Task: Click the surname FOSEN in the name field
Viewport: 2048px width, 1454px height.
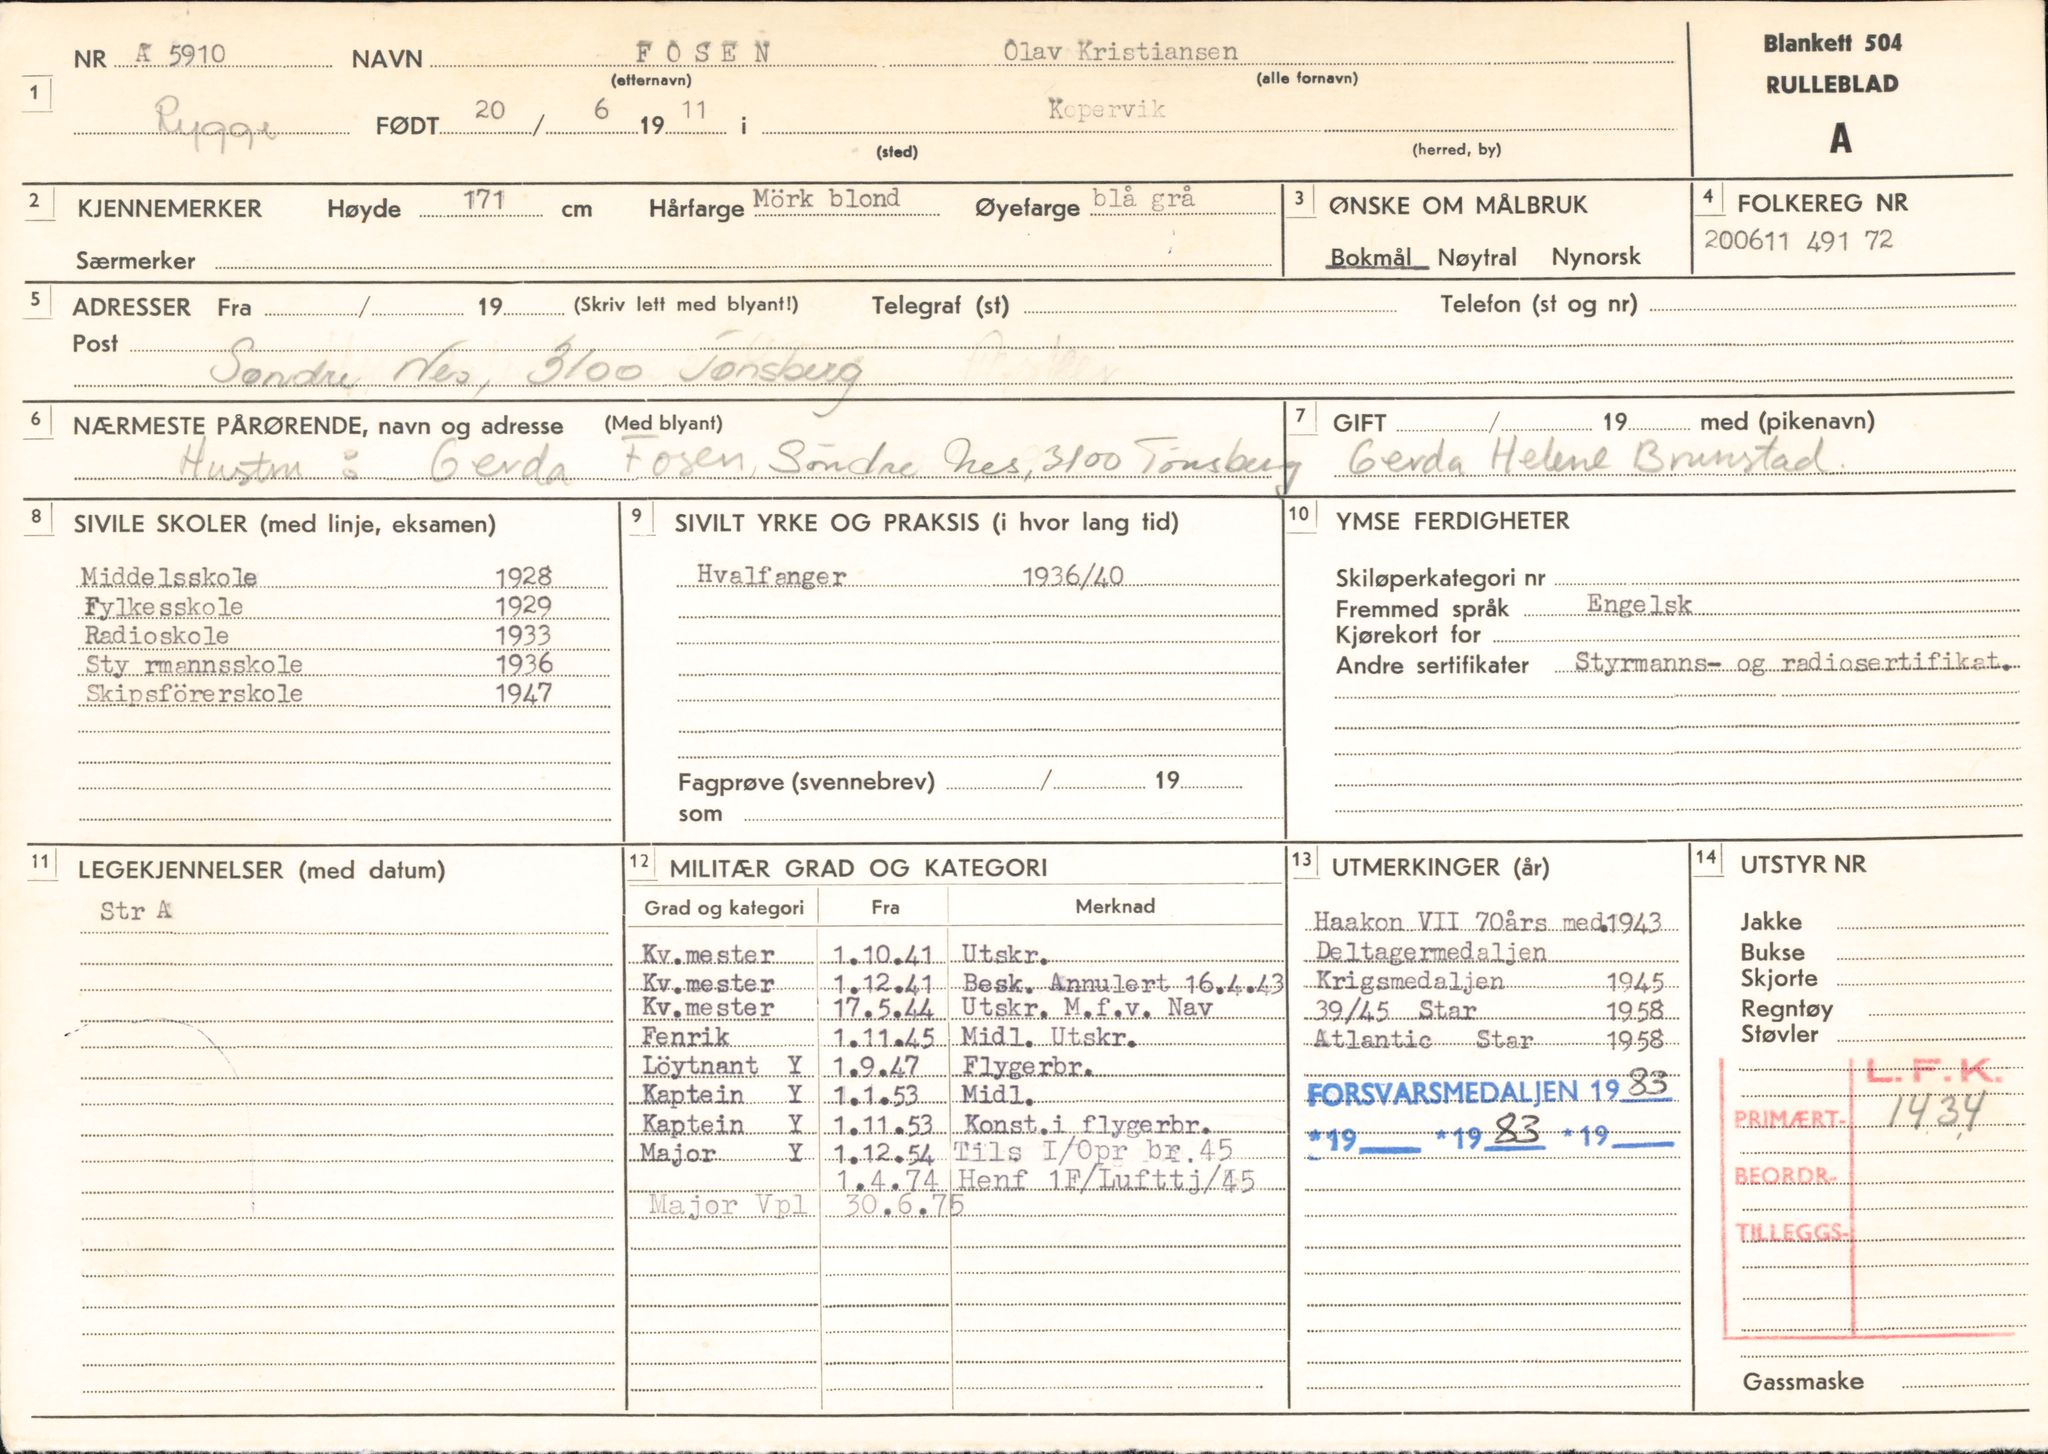Action: 703,53
